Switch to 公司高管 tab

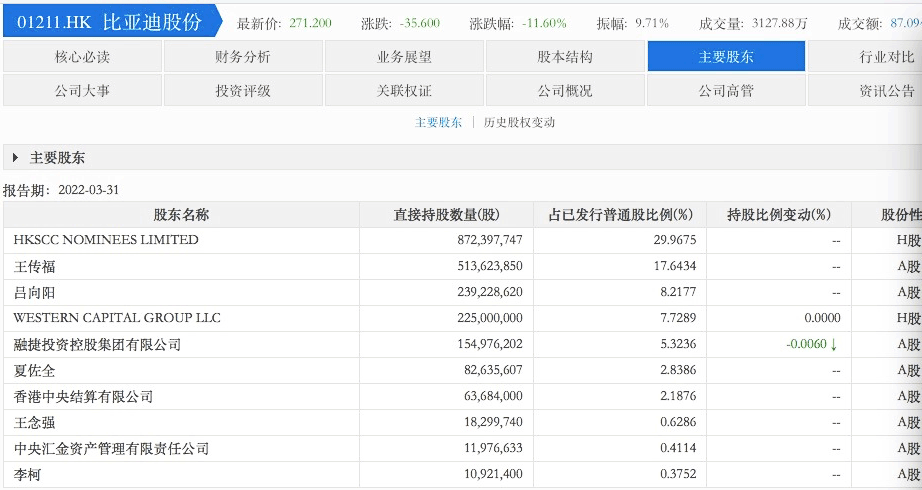(726, 91)
